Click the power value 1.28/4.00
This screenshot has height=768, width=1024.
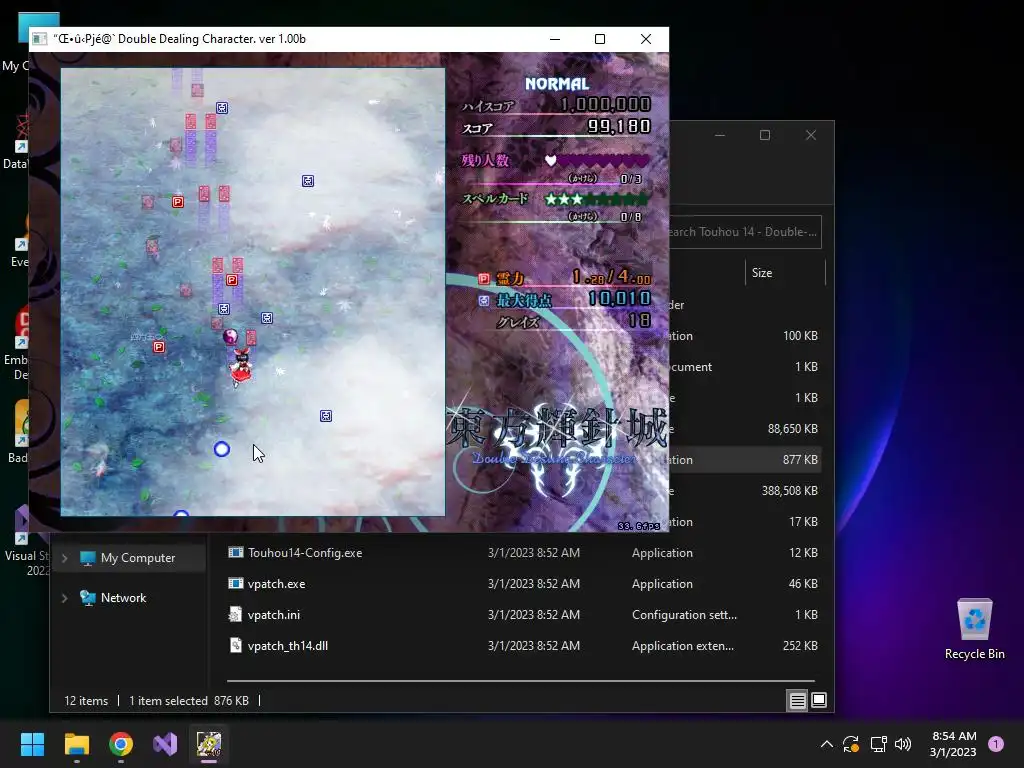(x=611, y=277)
